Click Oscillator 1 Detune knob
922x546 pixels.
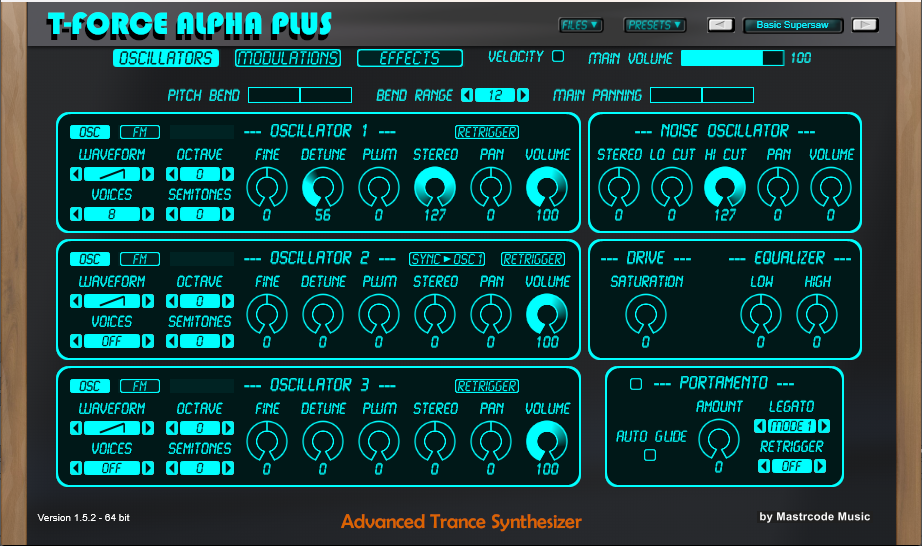point(323,187)
